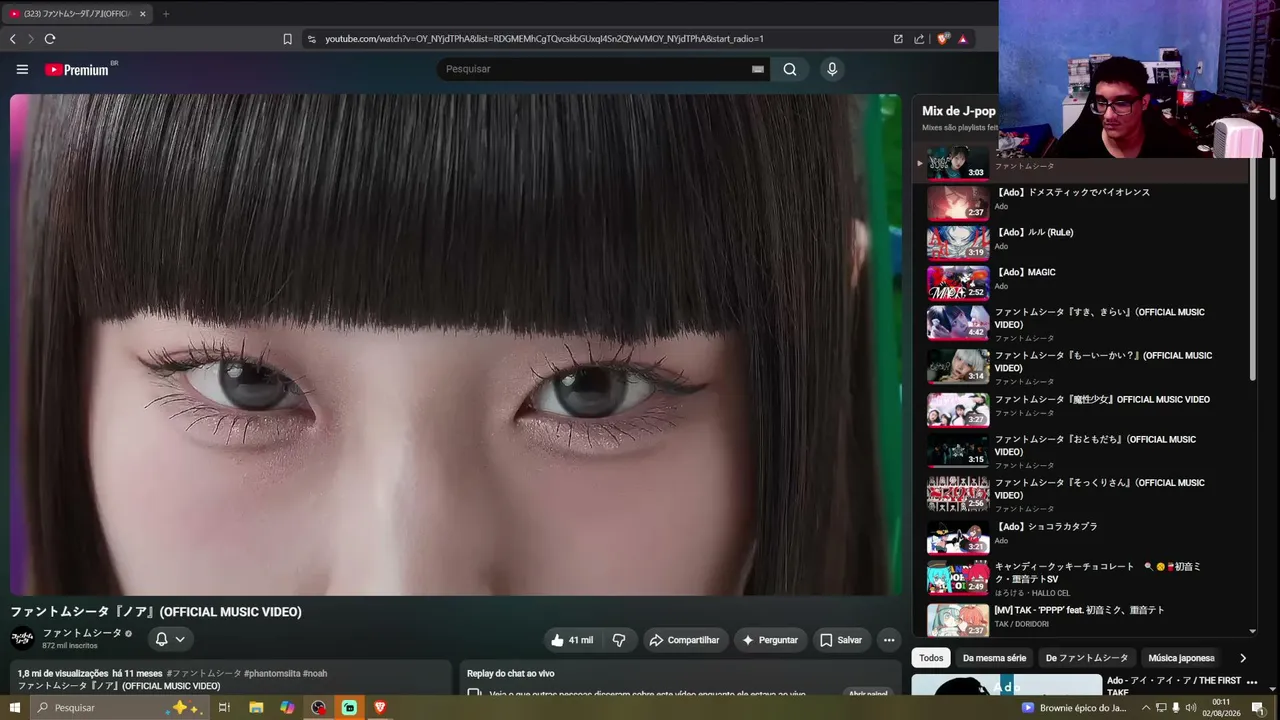Viewport: 1280px width, 720px height.
Task: Click the on-screen keyboard icon in search
Action: point(757,69)
